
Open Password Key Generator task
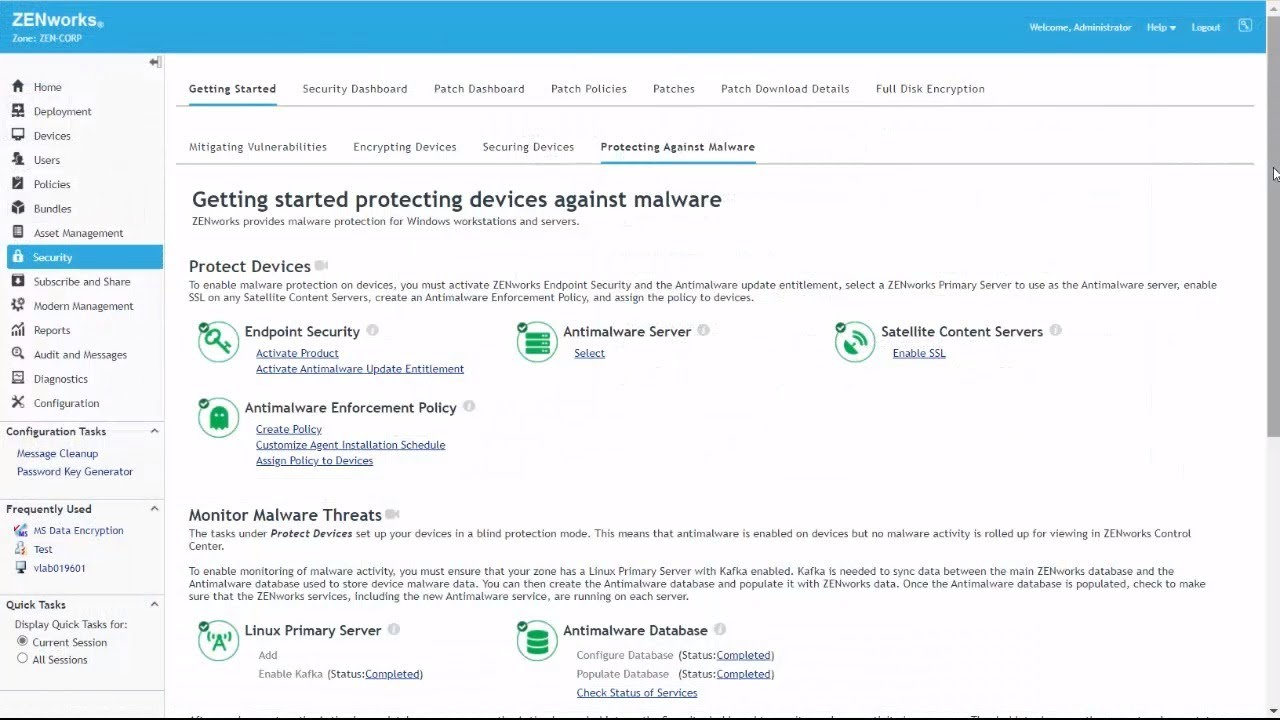(75, 471)
